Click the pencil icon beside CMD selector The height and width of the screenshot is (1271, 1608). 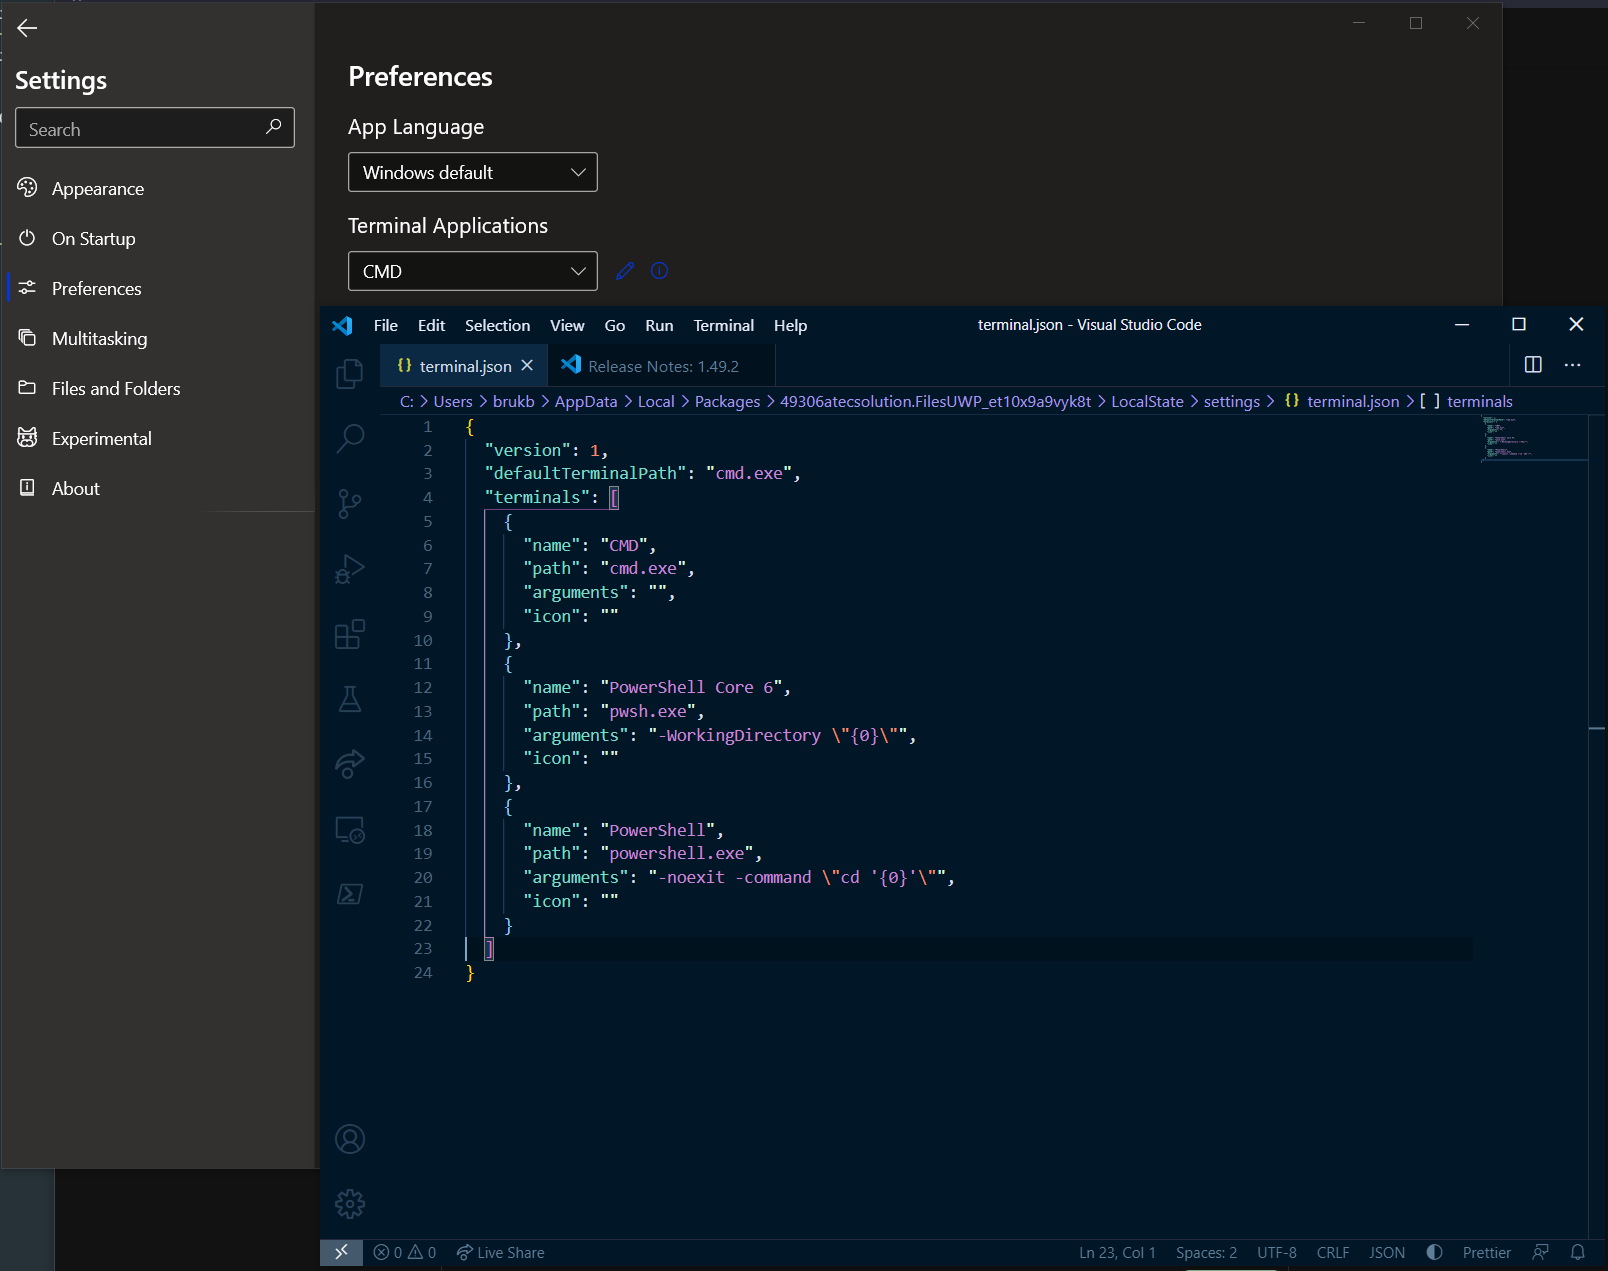(x=625, y=270)
